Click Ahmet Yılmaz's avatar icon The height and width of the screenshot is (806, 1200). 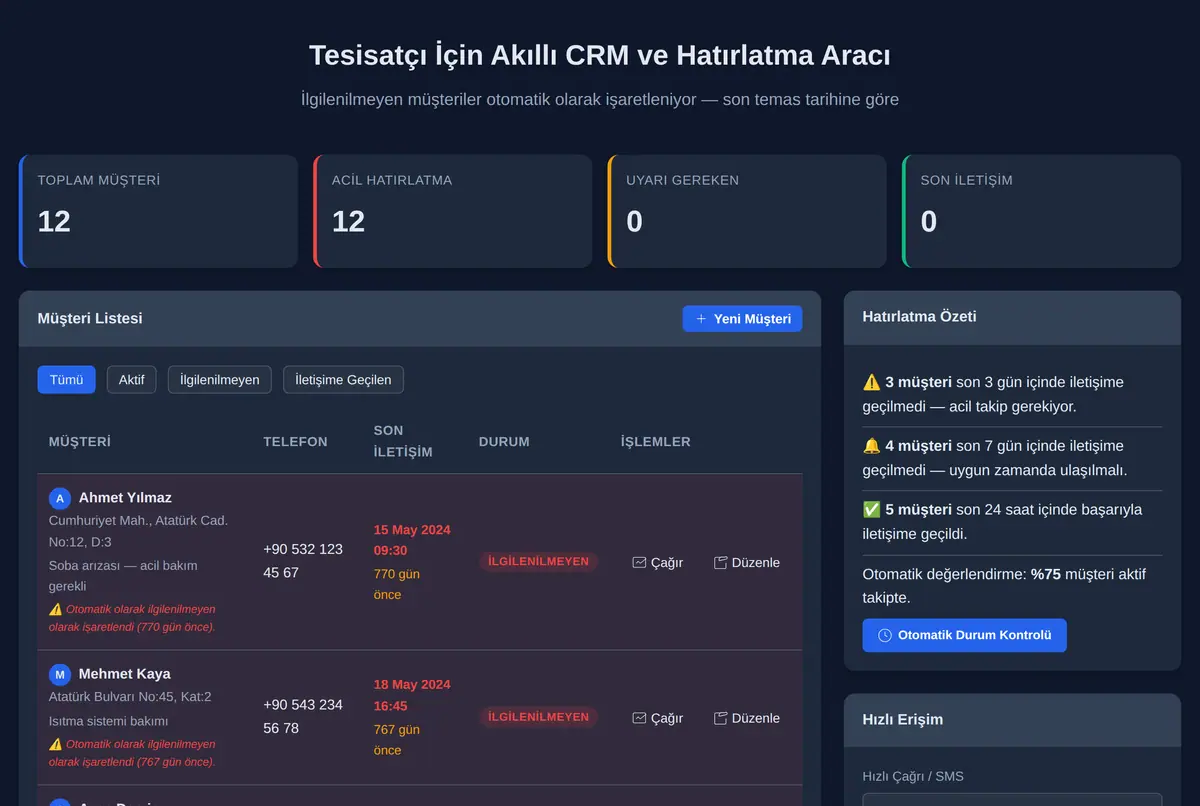(60, 498)
